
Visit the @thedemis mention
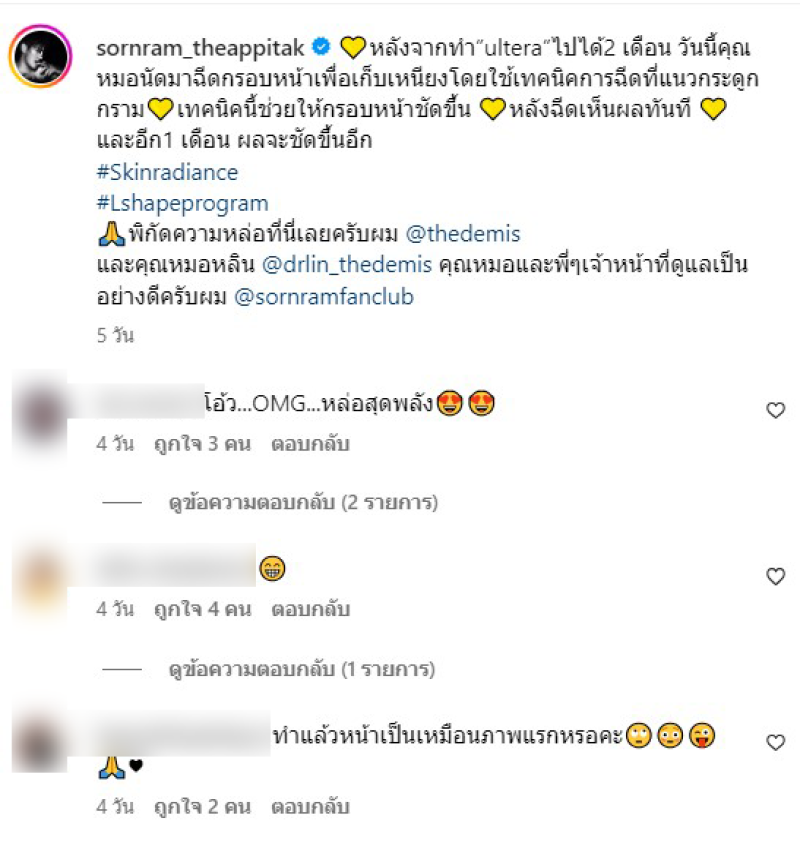pos(463,234)
